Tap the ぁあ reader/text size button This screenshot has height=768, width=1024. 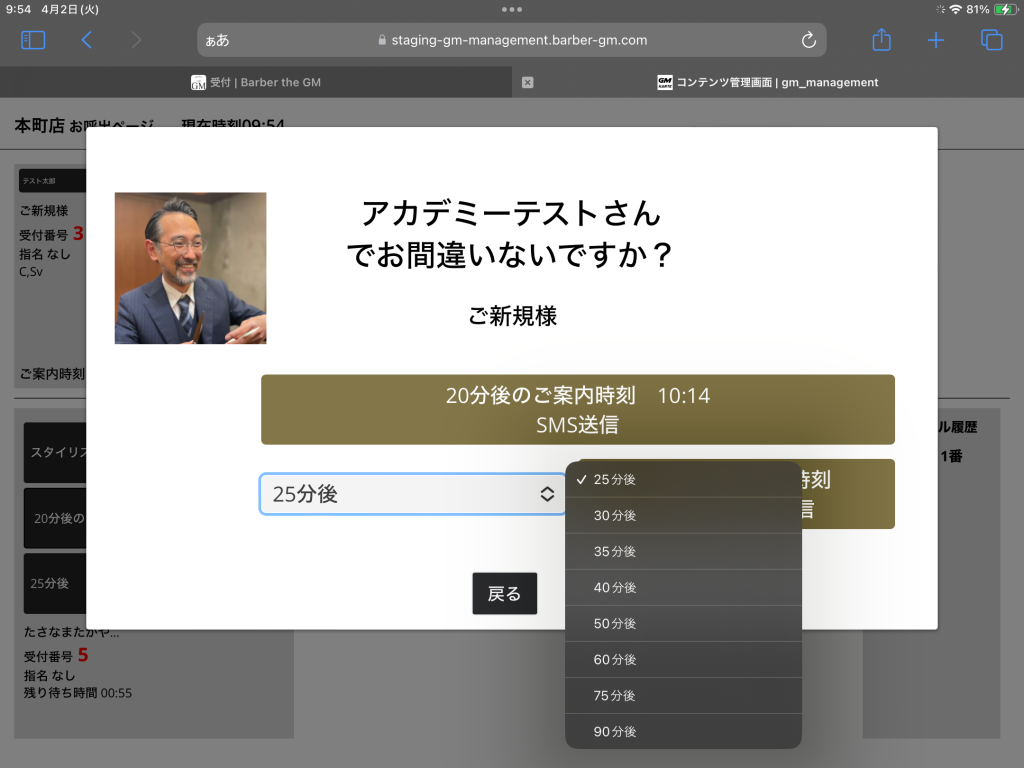(217, 41)
